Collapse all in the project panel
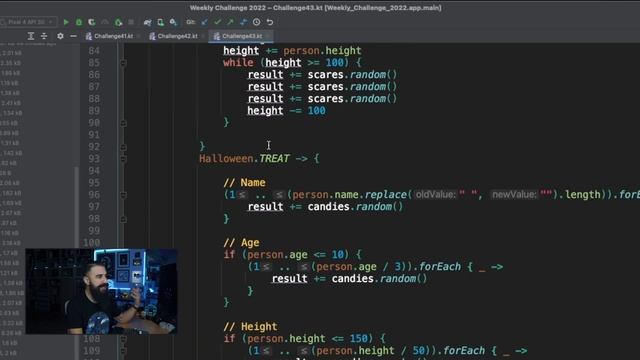This screenshot has height=360, width=640. pos(44,36)
